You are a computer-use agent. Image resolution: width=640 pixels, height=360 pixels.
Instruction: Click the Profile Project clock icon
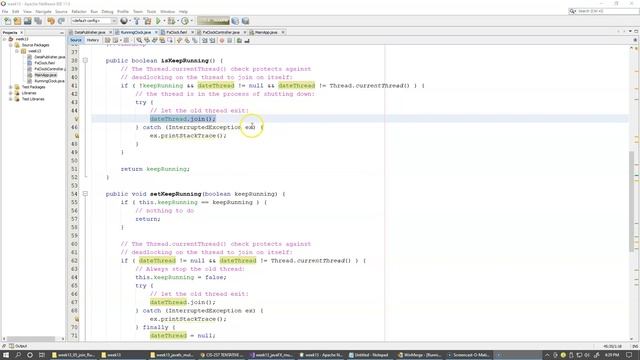click(x=185, y=21)
